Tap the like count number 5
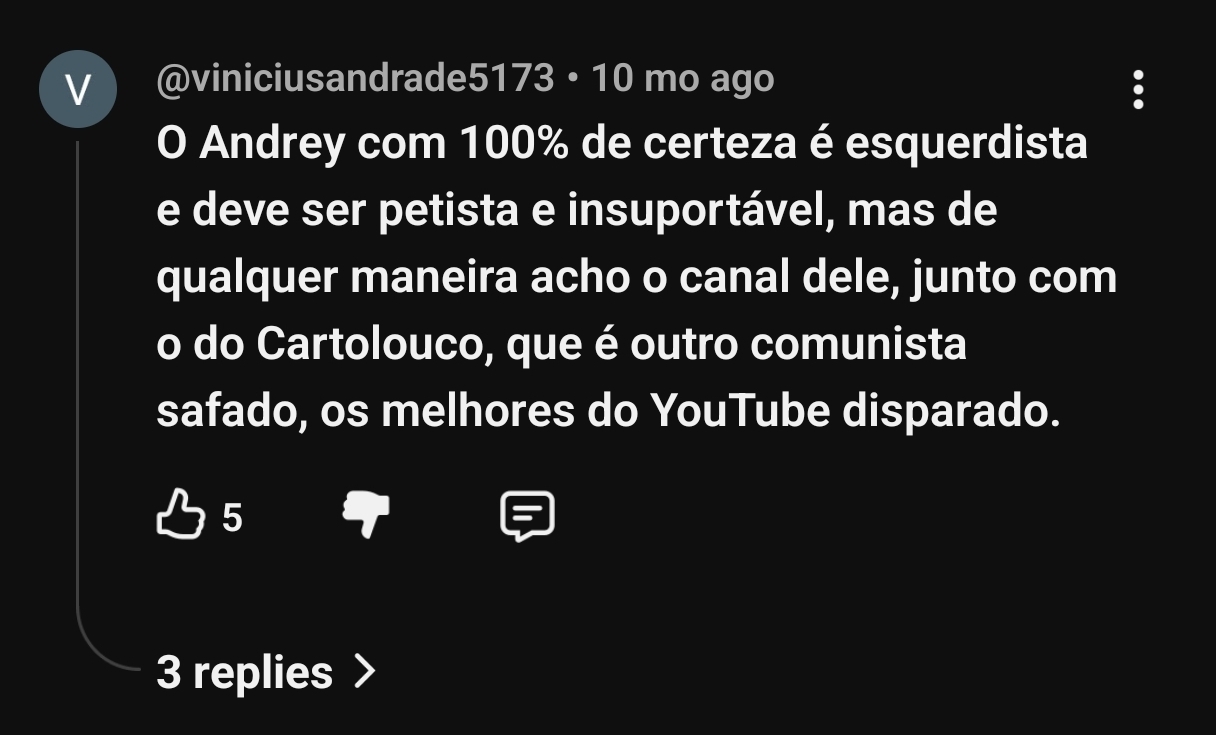The width and height of the screenshot is (1216, 735). point(232,518)
